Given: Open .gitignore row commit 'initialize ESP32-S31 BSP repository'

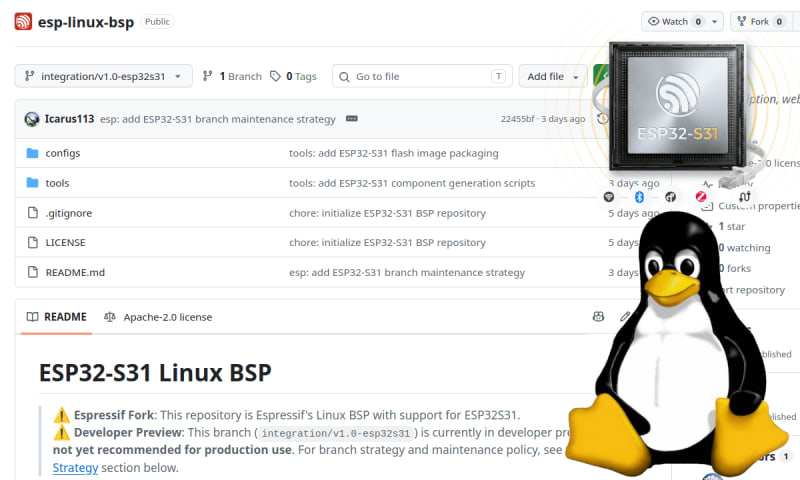Looking at the screenshot, I should click(387, 213).
